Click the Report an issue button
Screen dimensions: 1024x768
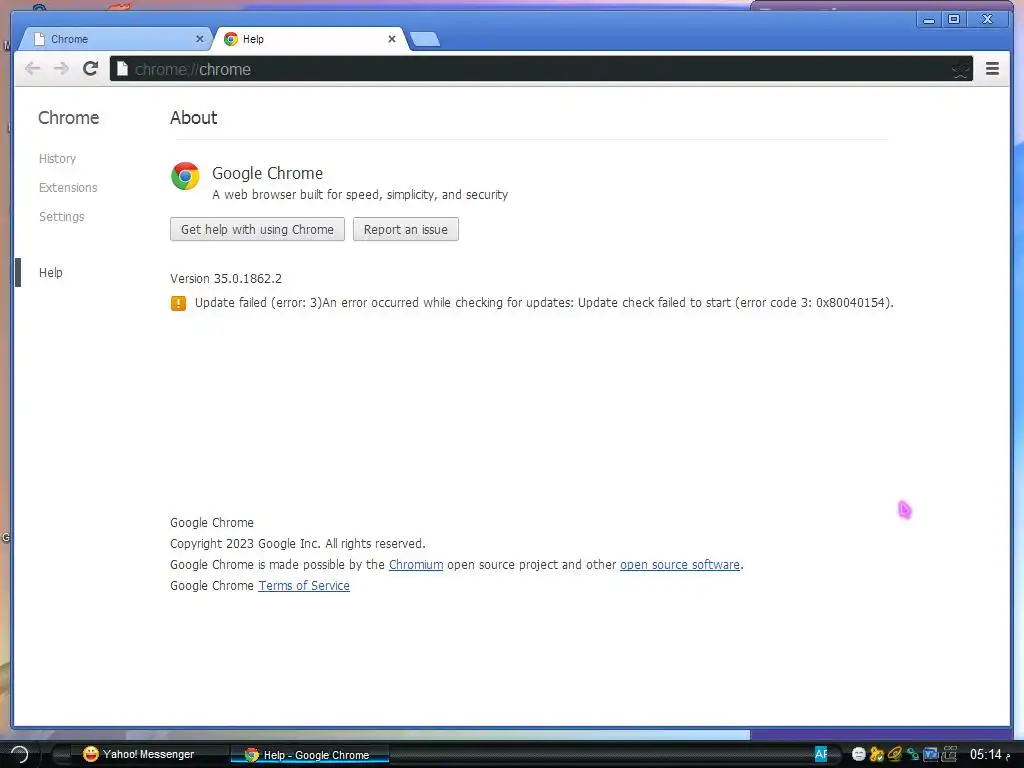[406, 229]
